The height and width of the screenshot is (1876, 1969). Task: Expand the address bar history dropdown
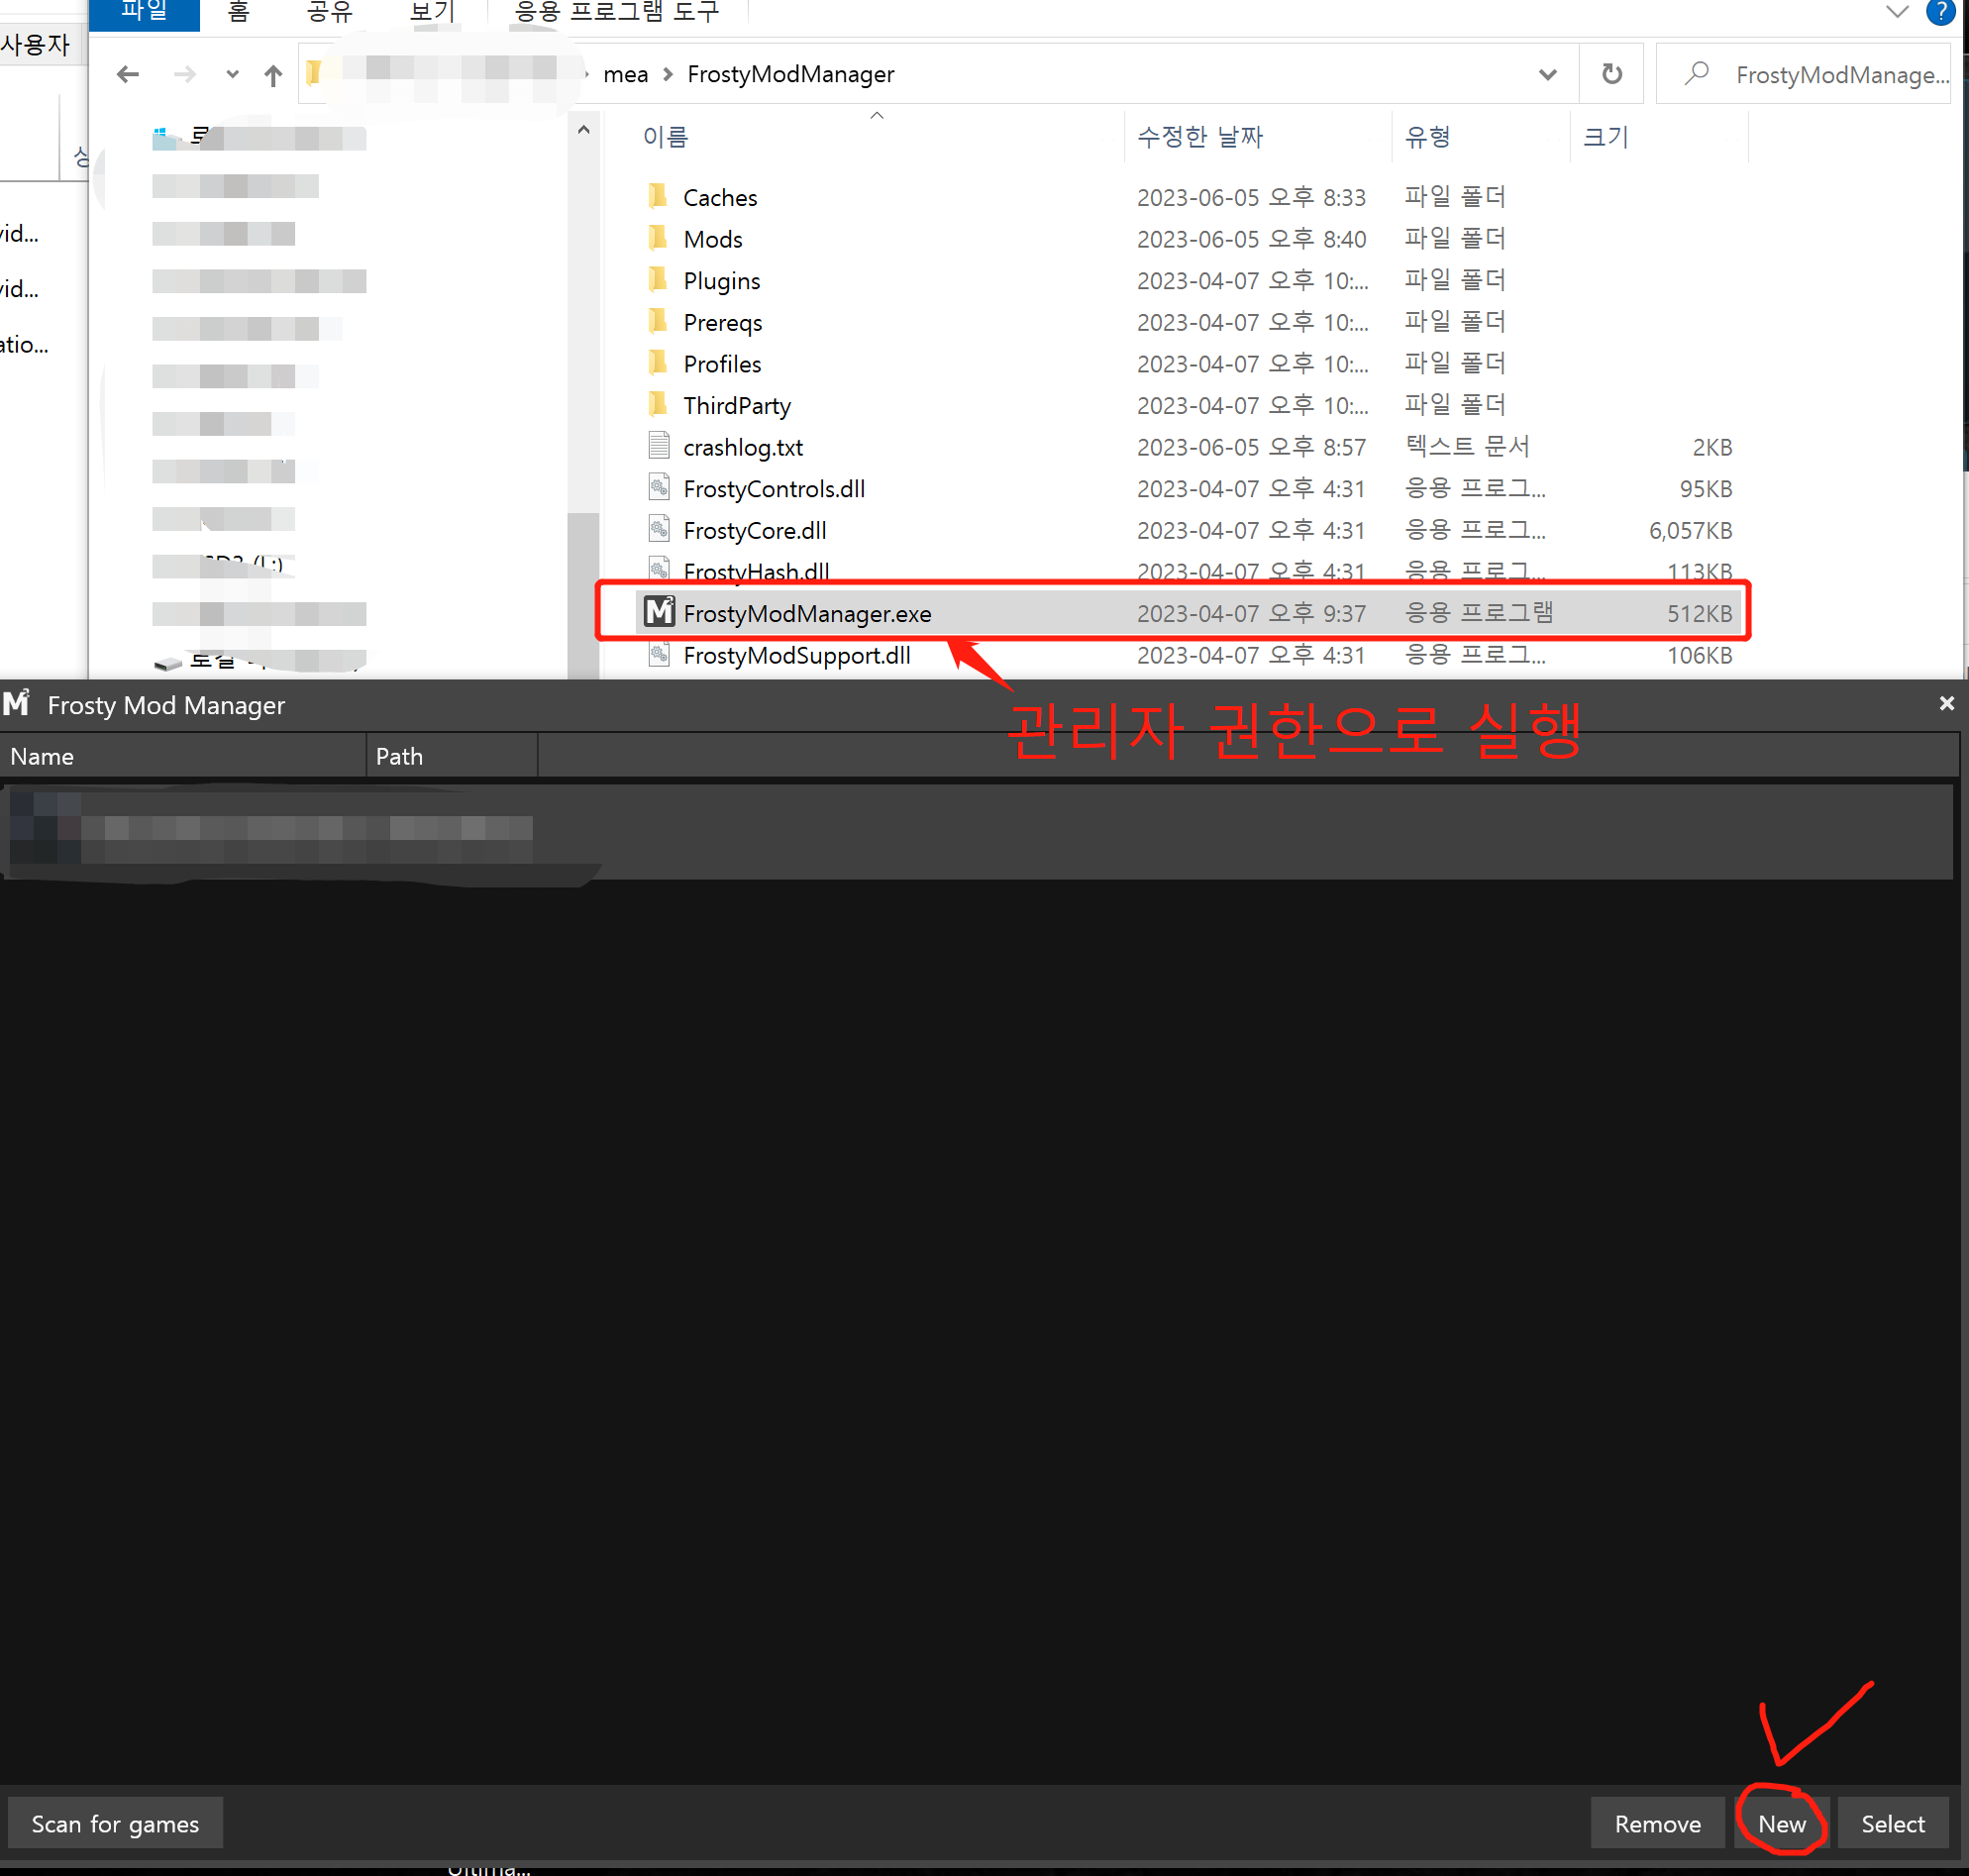pyautogui.click(x=1547, y=74)
